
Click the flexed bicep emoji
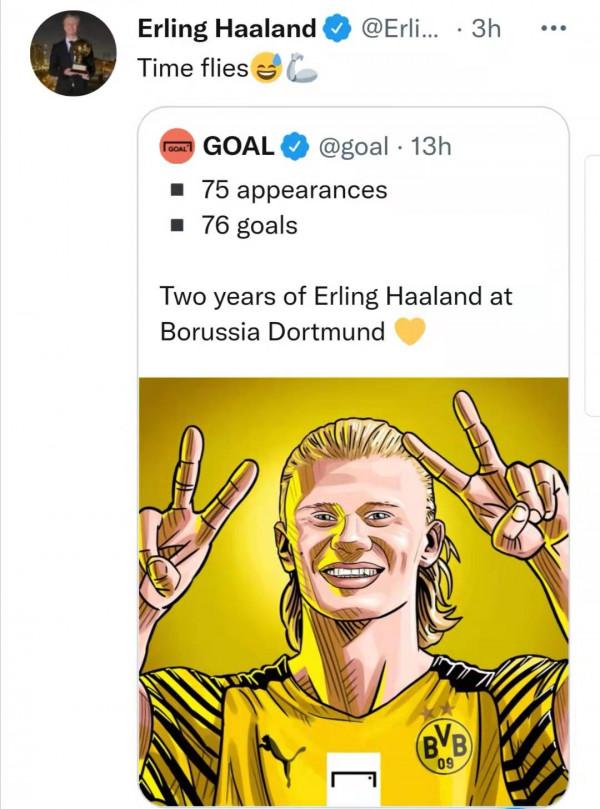click(300, 69)
